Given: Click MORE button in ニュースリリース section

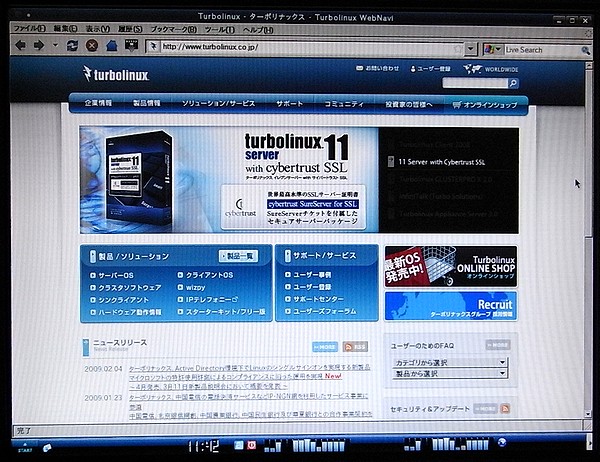Looking at the screenshot, I should pos(325,347).
